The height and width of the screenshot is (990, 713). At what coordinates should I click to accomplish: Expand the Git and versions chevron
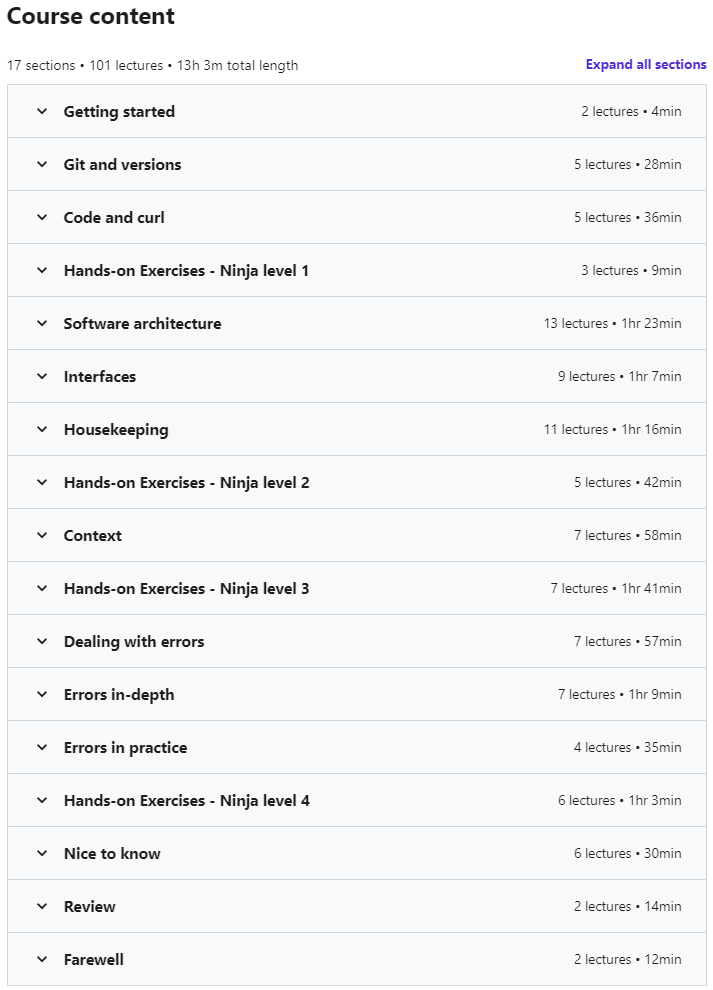pyautogui.click(x=42, y=164)
